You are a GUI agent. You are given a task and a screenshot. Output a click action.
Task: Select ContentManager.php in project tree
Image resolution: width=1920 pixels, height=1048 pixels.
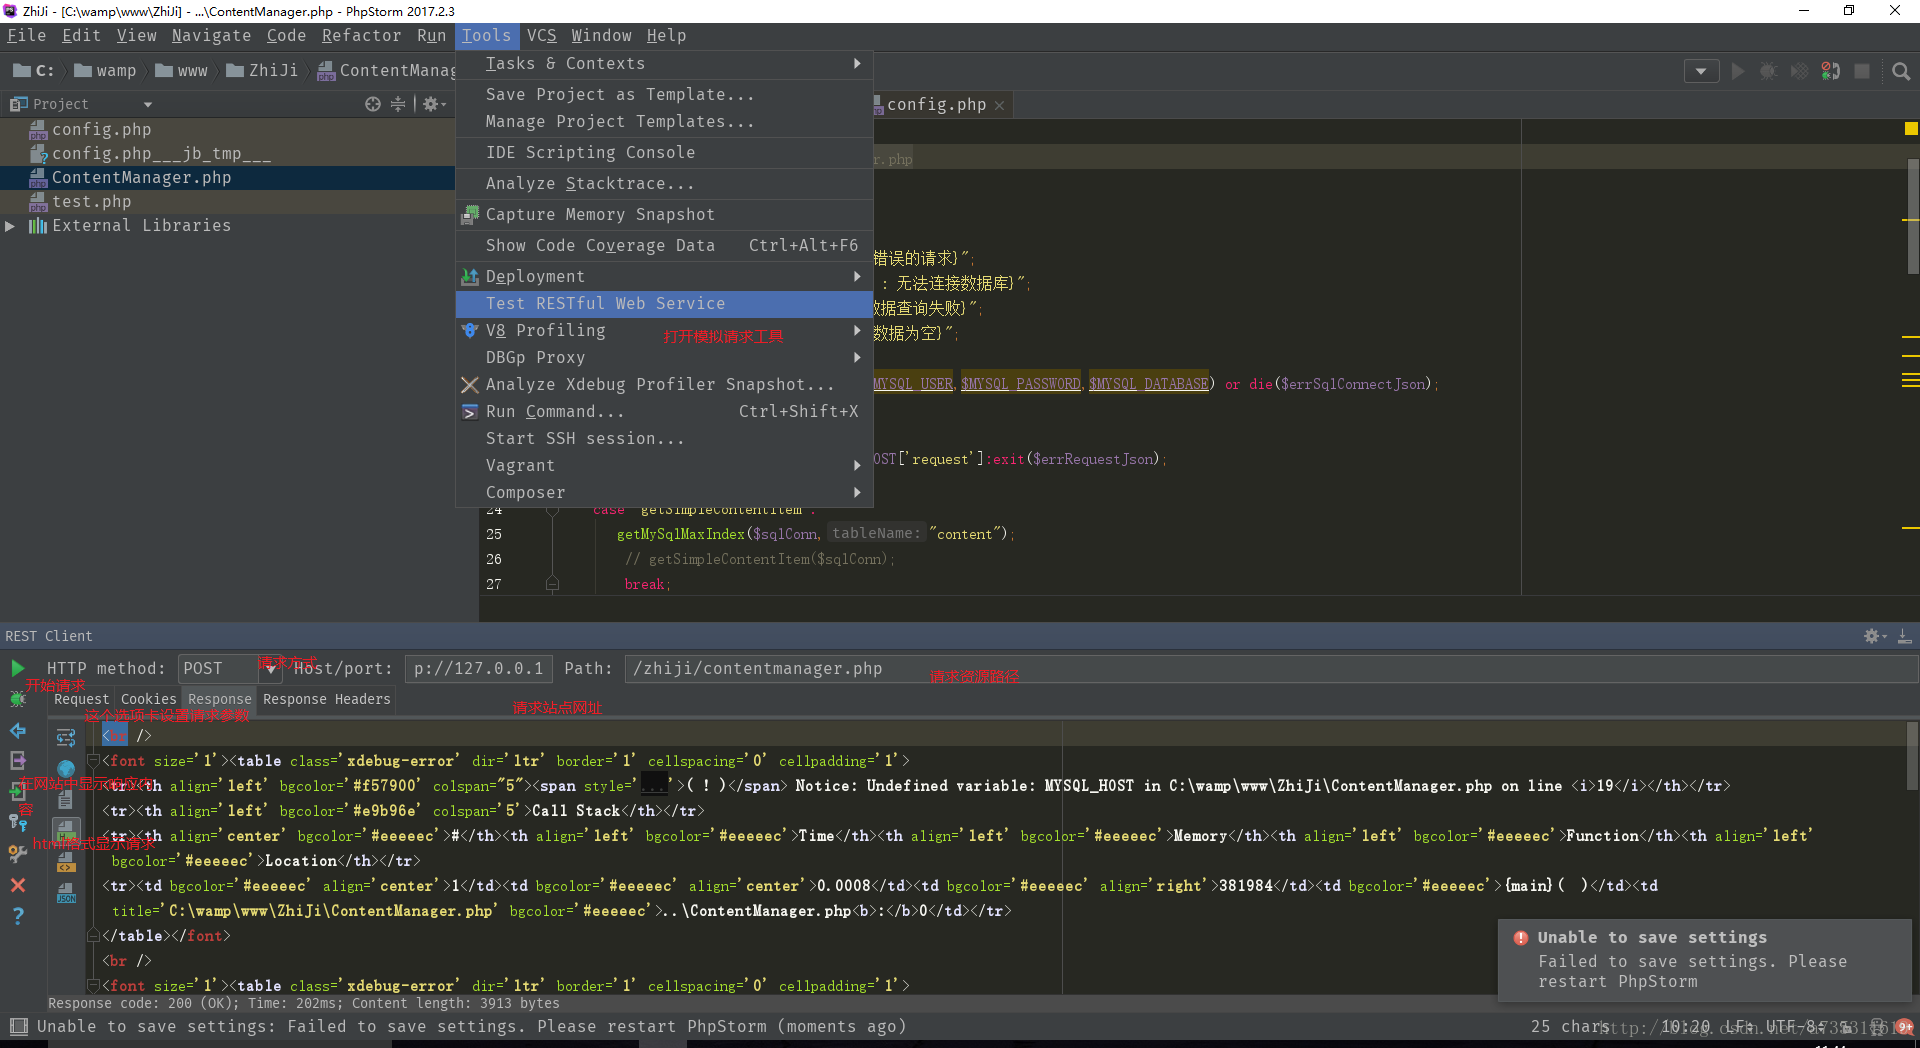228,178
